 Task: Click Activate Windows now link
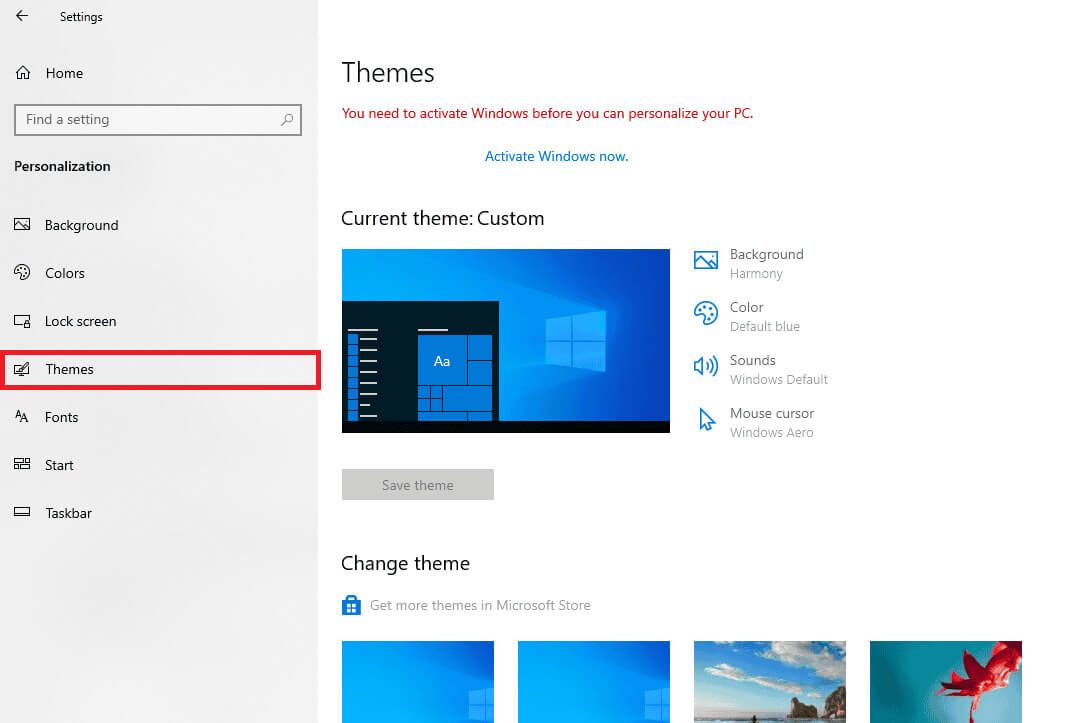pos(557,157)
